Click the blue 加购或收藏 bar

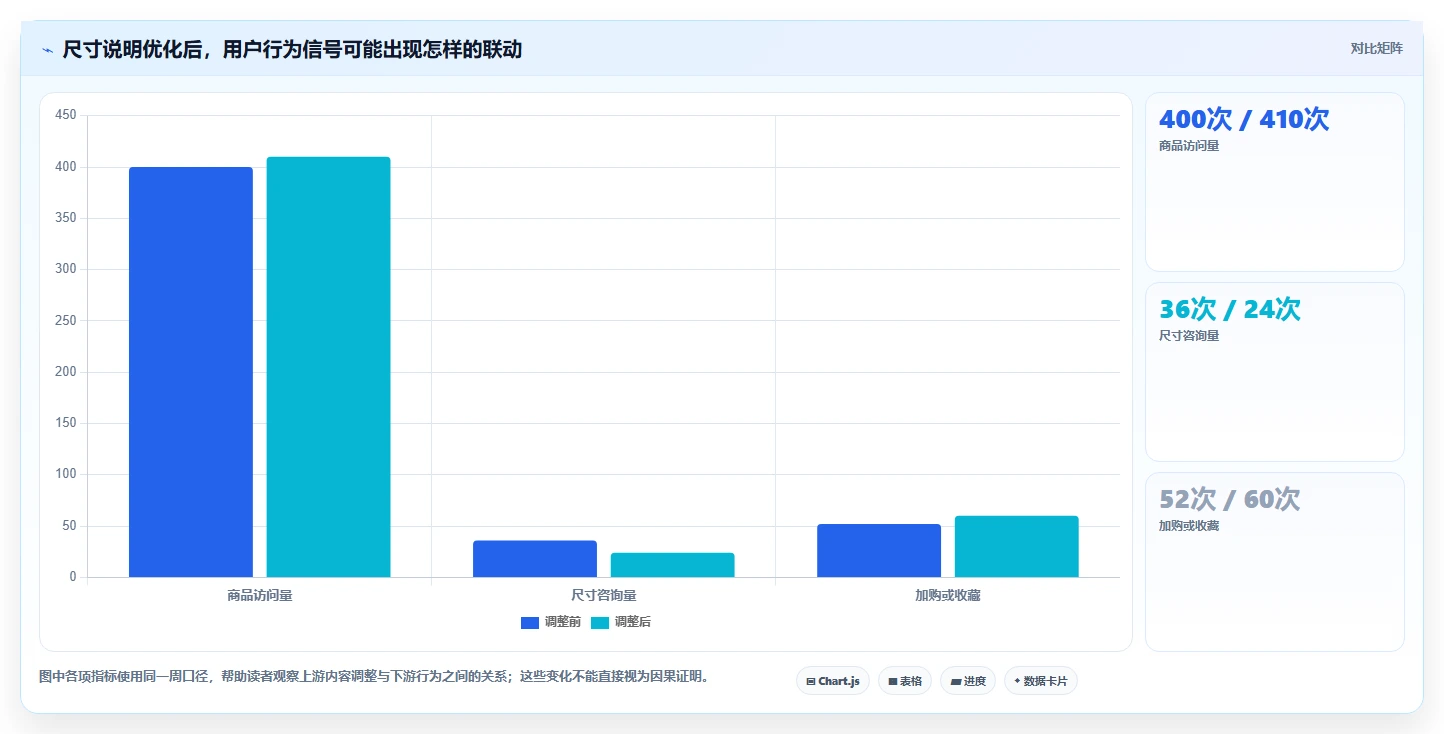pyautogui.click(x=879, y=551)
